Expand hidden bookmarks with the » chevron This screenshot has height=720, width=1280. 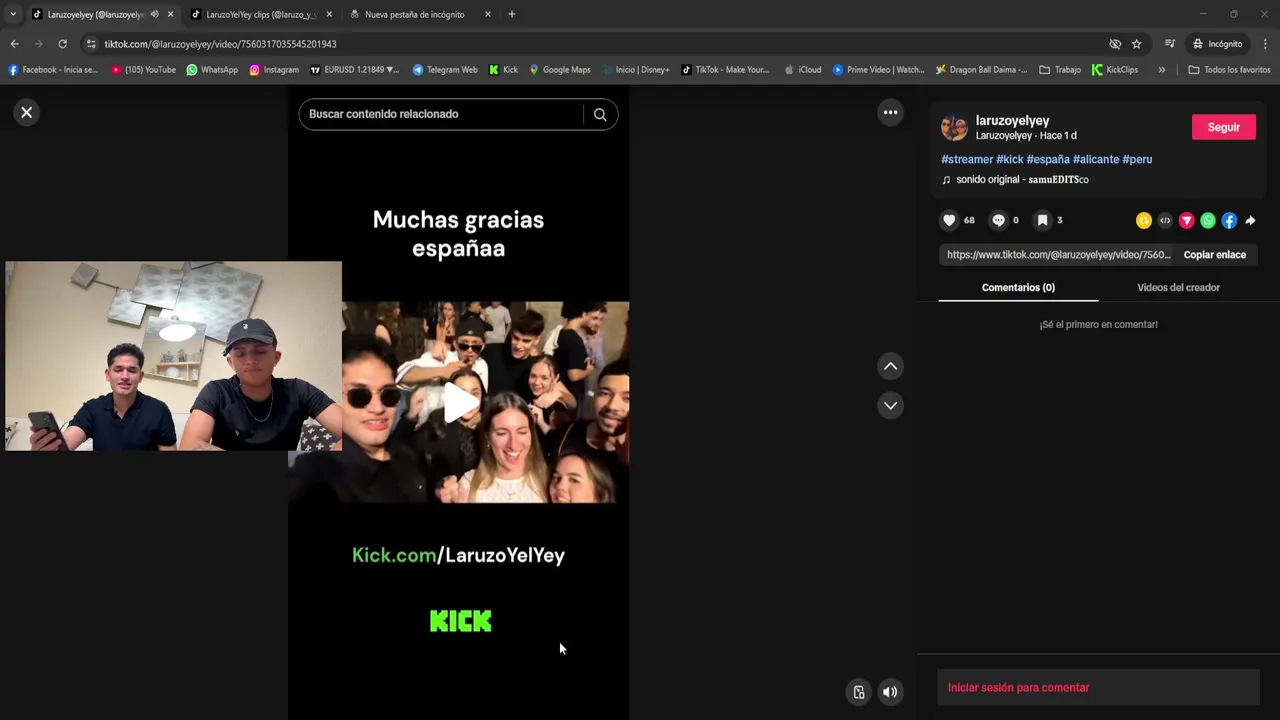pyautogui.click(x=1161, y=70)
